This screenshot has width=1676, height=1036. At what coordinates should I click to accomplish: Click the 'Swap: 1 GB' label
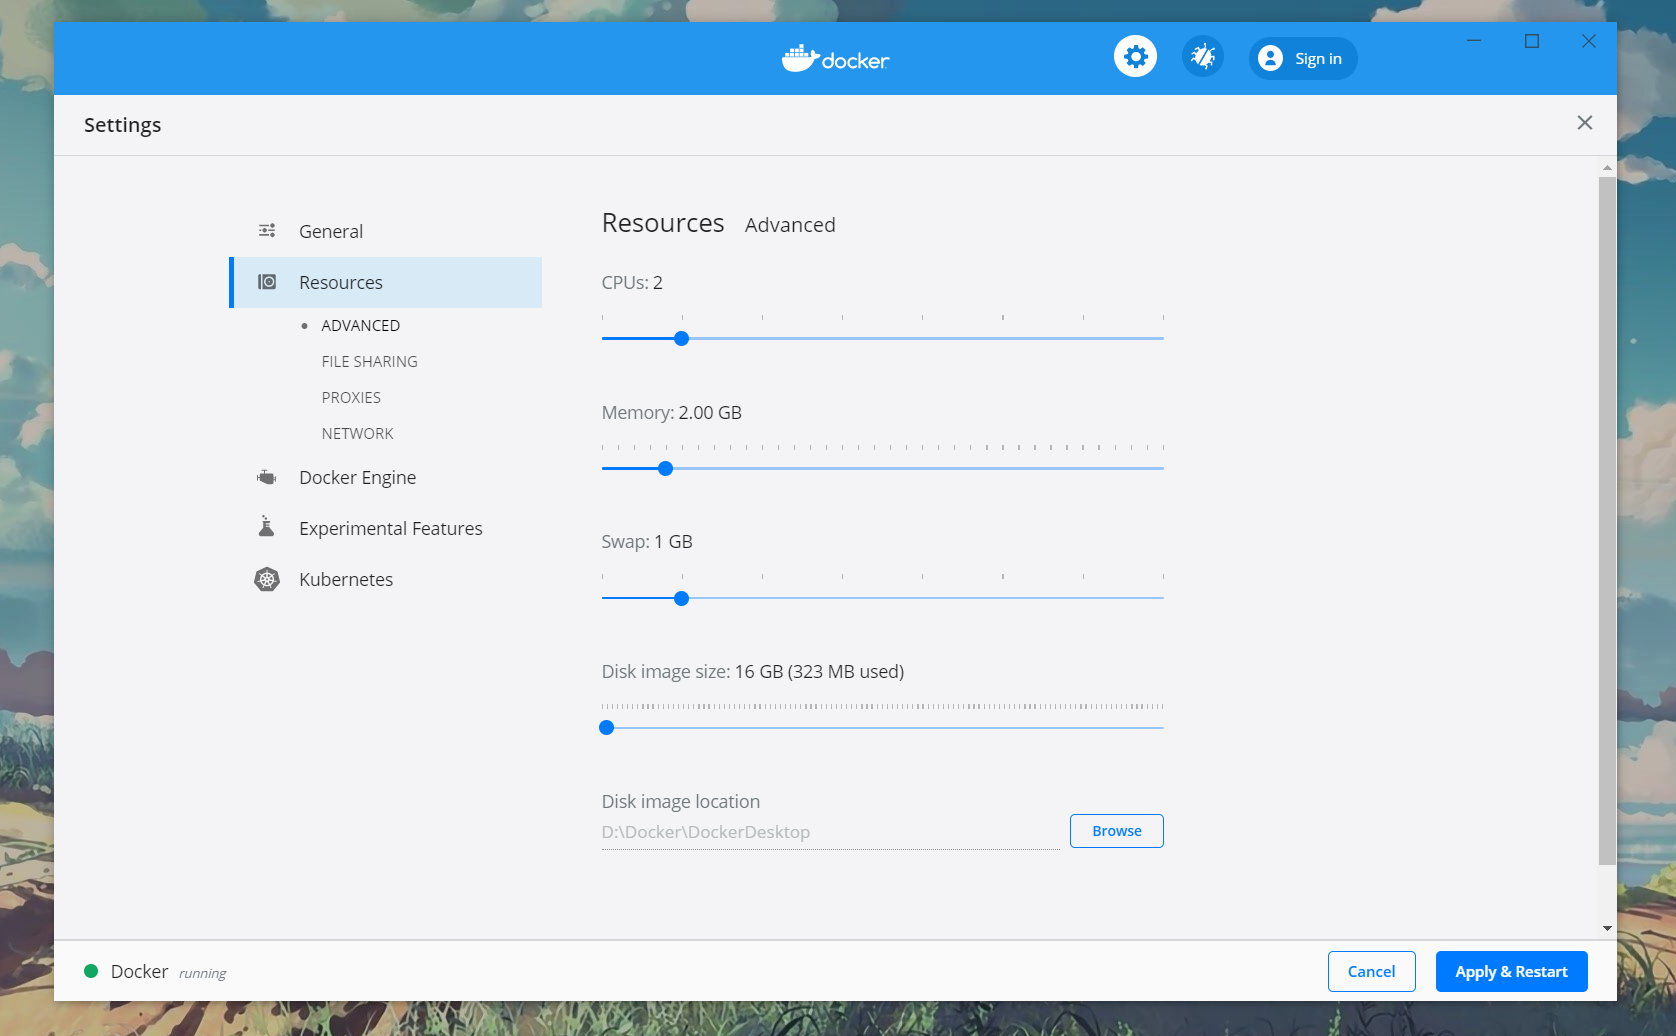pyautogui.click(x=647, y=542)
